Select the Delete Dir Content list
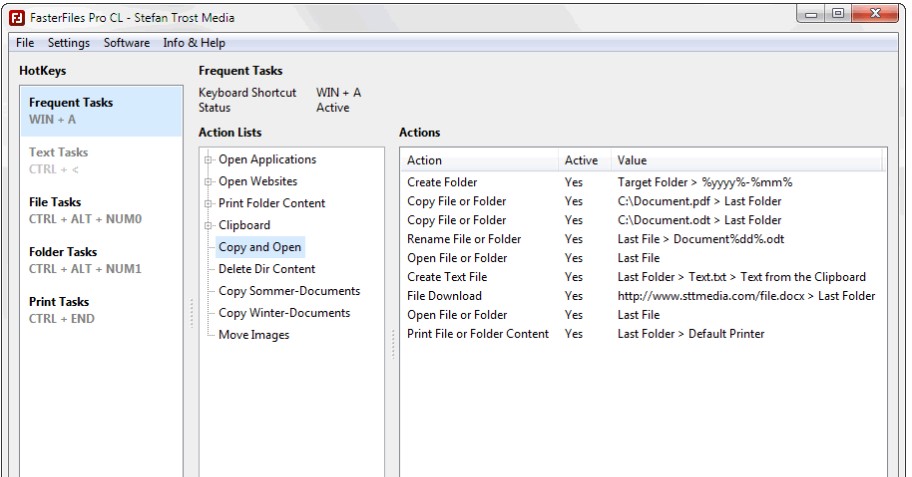 point(266,269)
